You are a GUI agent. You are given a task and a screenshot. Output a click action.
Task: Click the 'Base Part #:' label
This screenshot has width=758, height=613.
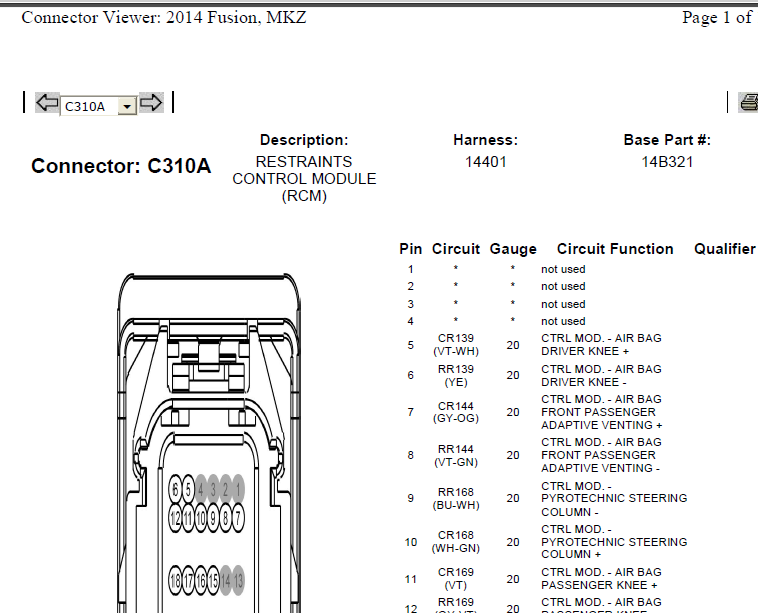click(x=667, y=140)
